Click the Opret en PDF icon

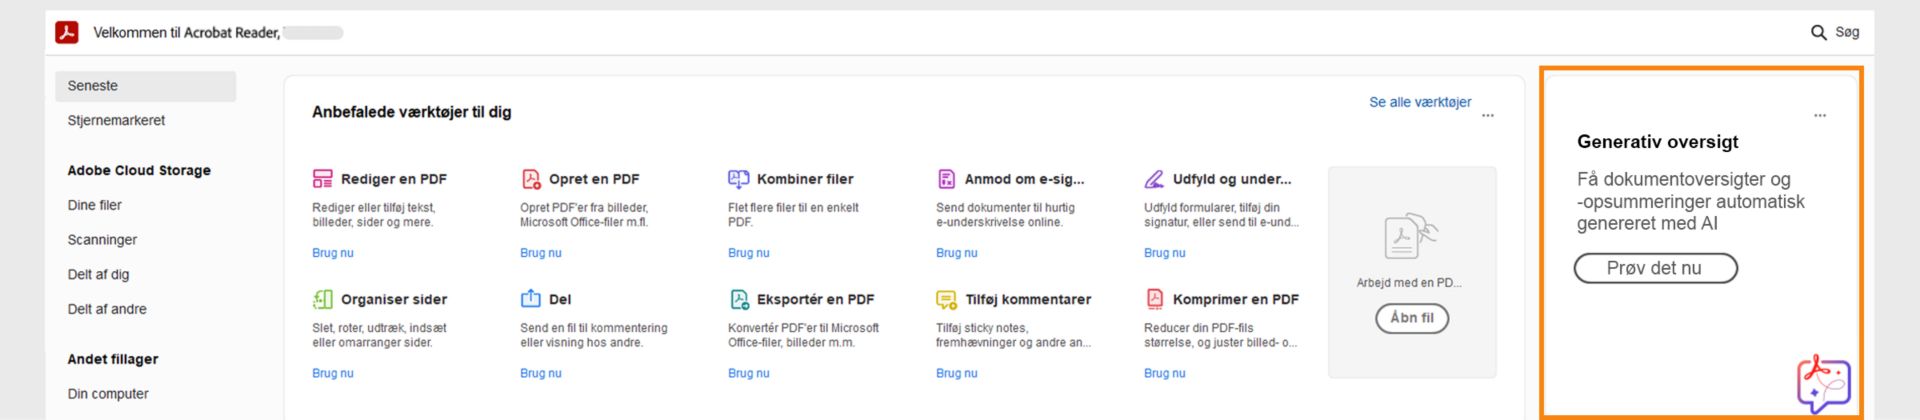[x=531, y=179]
